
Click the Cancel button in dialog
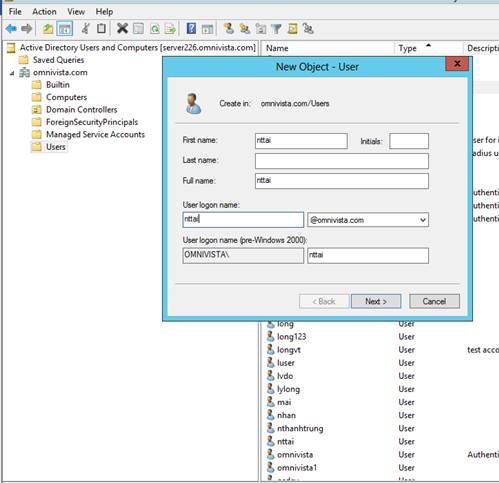tap(434, 301)
